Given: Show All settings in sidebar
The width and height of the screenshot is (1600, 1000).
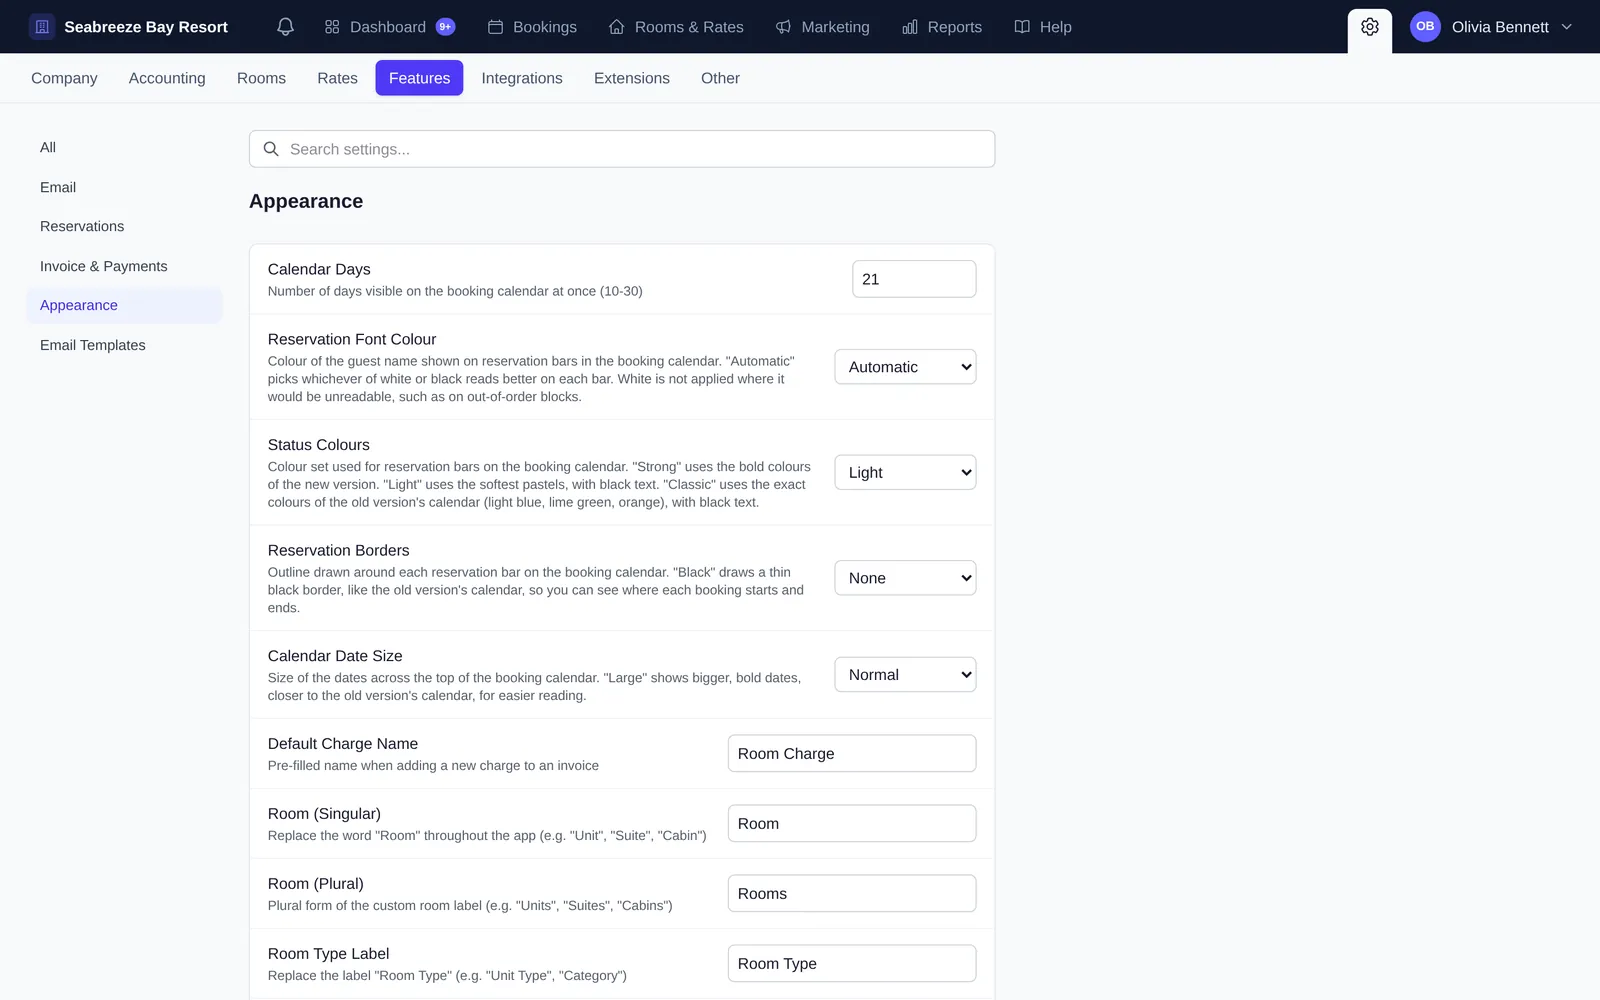Looking at the screenshot, I should (x=124, y=147).
